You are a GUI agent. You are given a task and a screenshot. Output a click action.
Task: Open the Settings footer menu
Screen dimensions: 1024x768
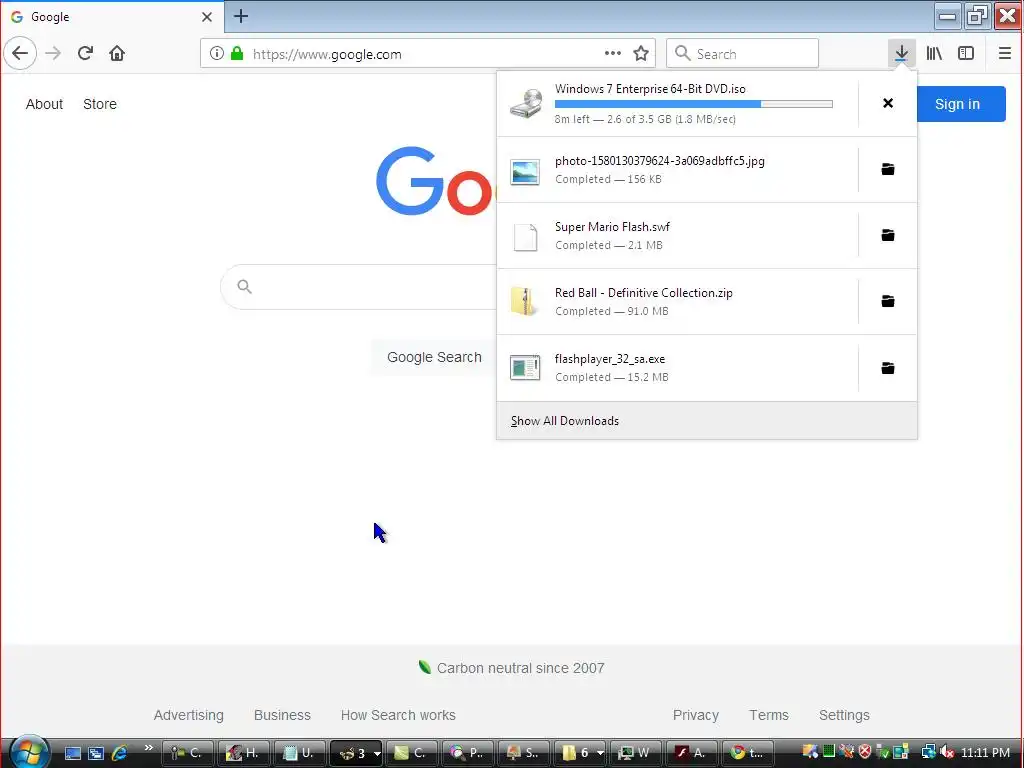[x=844, y=715]
